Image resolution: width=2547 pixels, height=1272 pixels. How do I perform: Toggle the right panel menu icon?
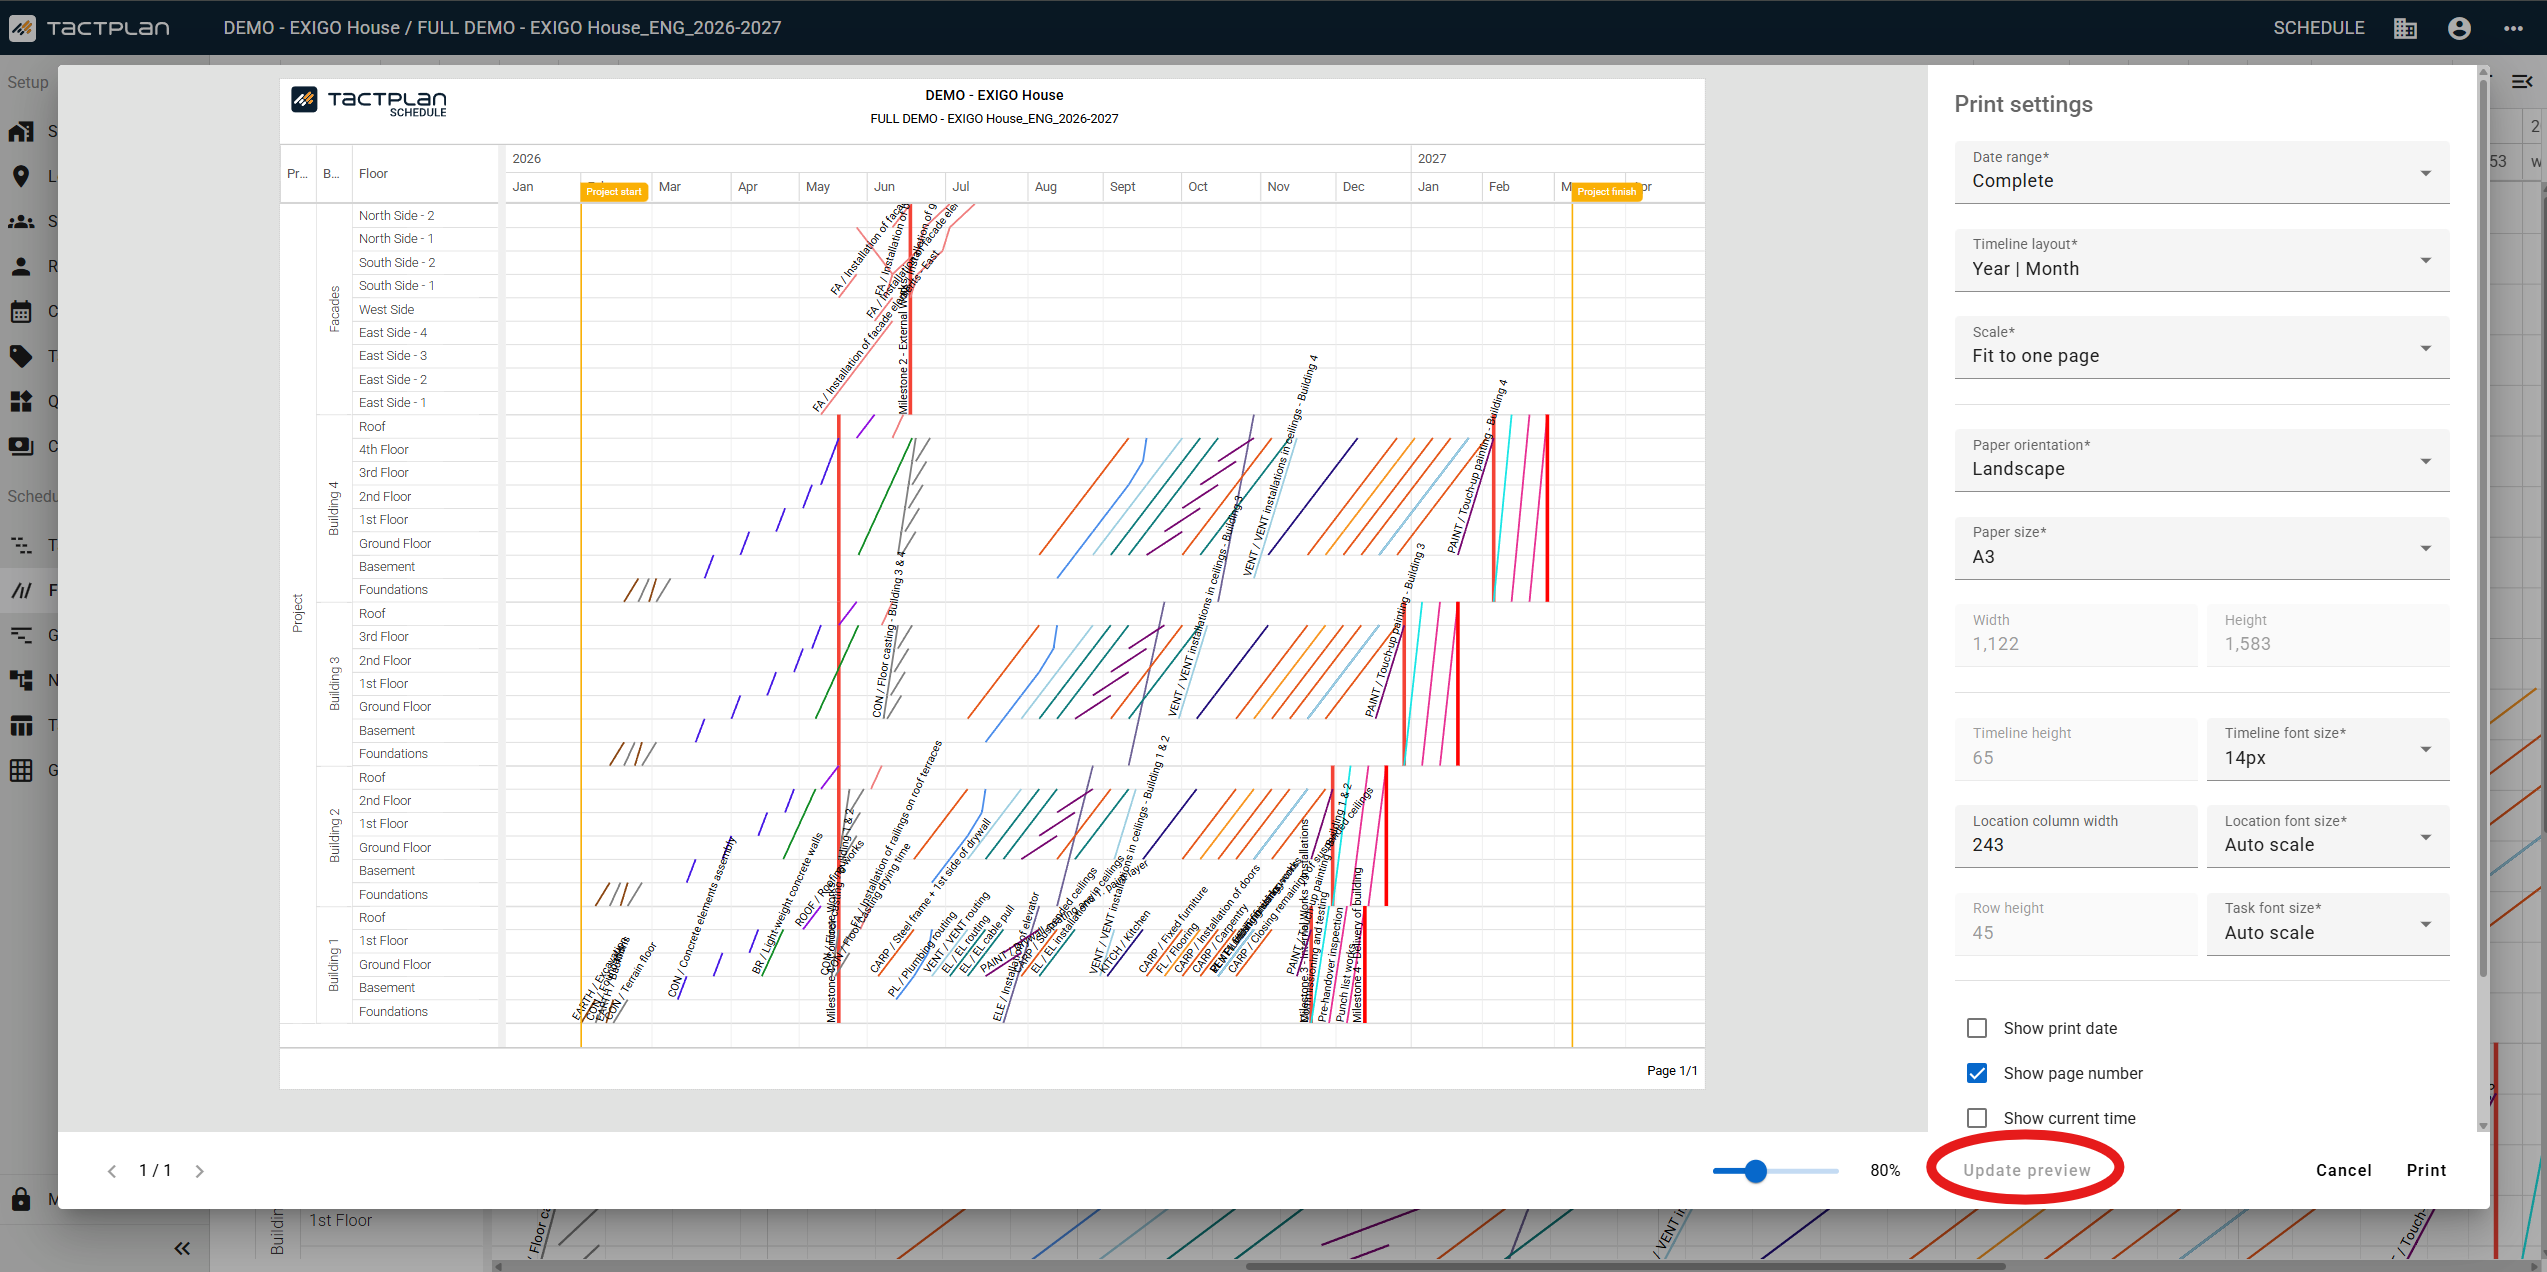[2522, 82]
